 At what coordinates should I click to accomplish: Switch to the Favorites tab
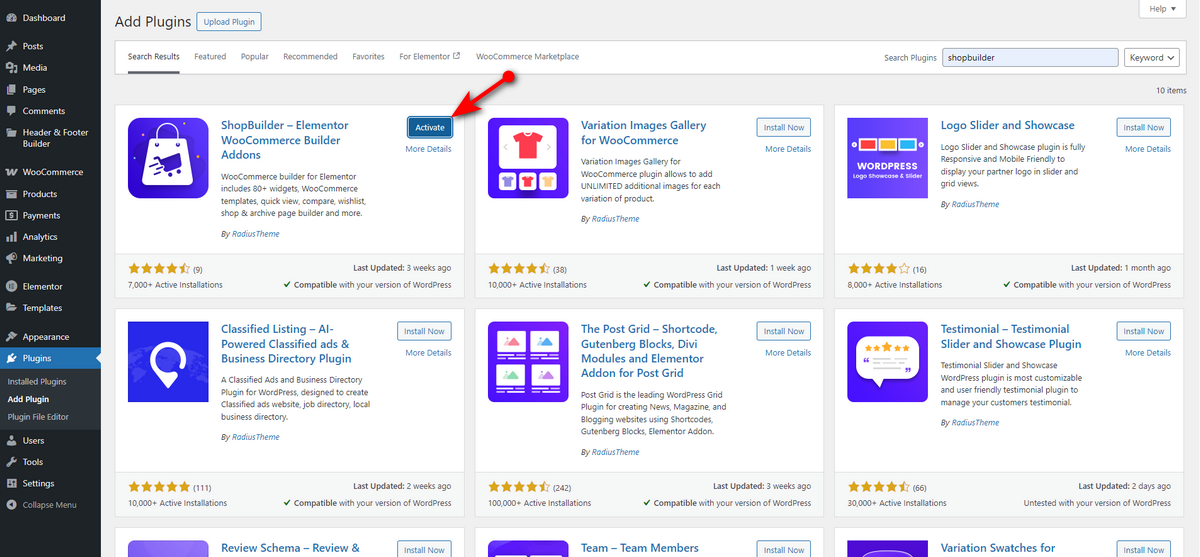pos(368,57)
